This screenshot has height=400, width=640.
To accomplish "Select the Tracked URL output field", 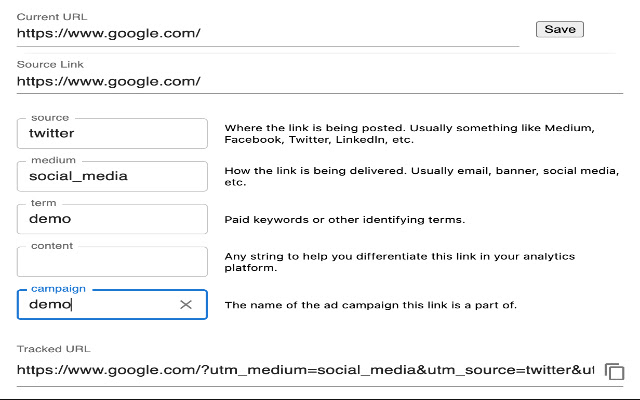I will click(x=305, y=370).
